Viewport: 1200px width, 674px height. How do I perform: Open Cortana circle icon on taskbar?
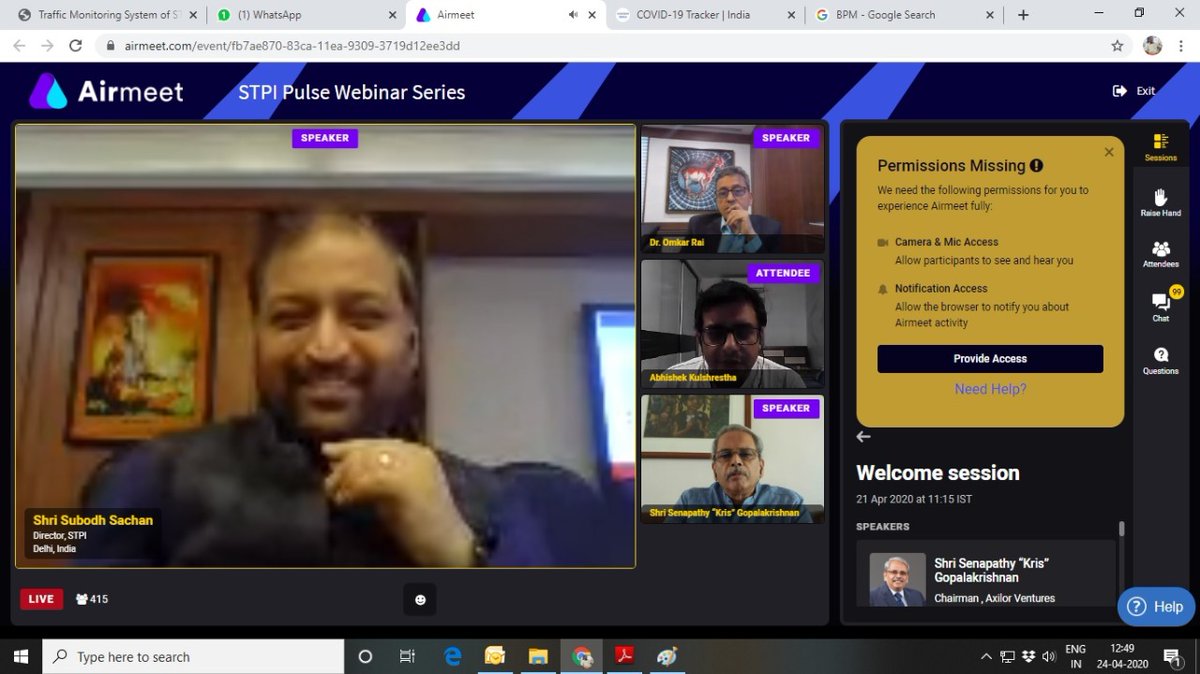point(365,656)
